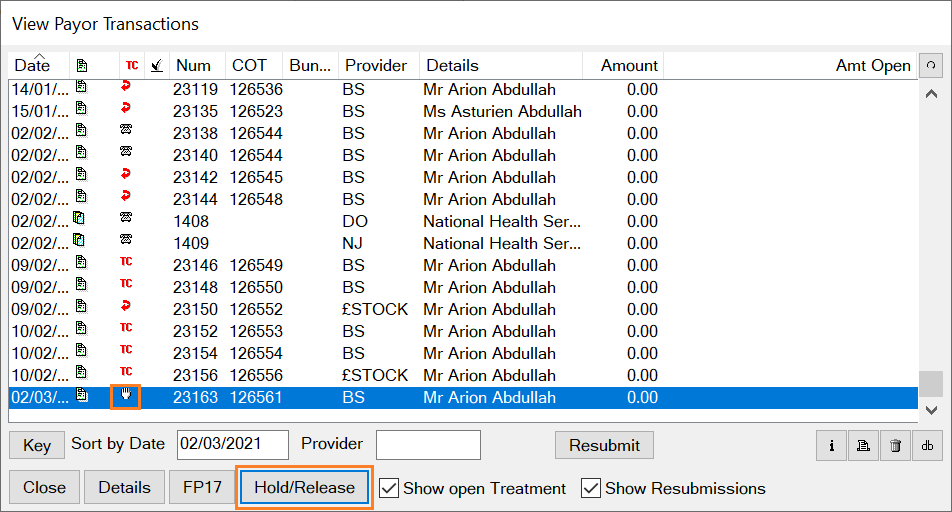Screen dimensions: 952x512
Task: Click red arrow status icon on row 23135
Action: pos(126,109)
